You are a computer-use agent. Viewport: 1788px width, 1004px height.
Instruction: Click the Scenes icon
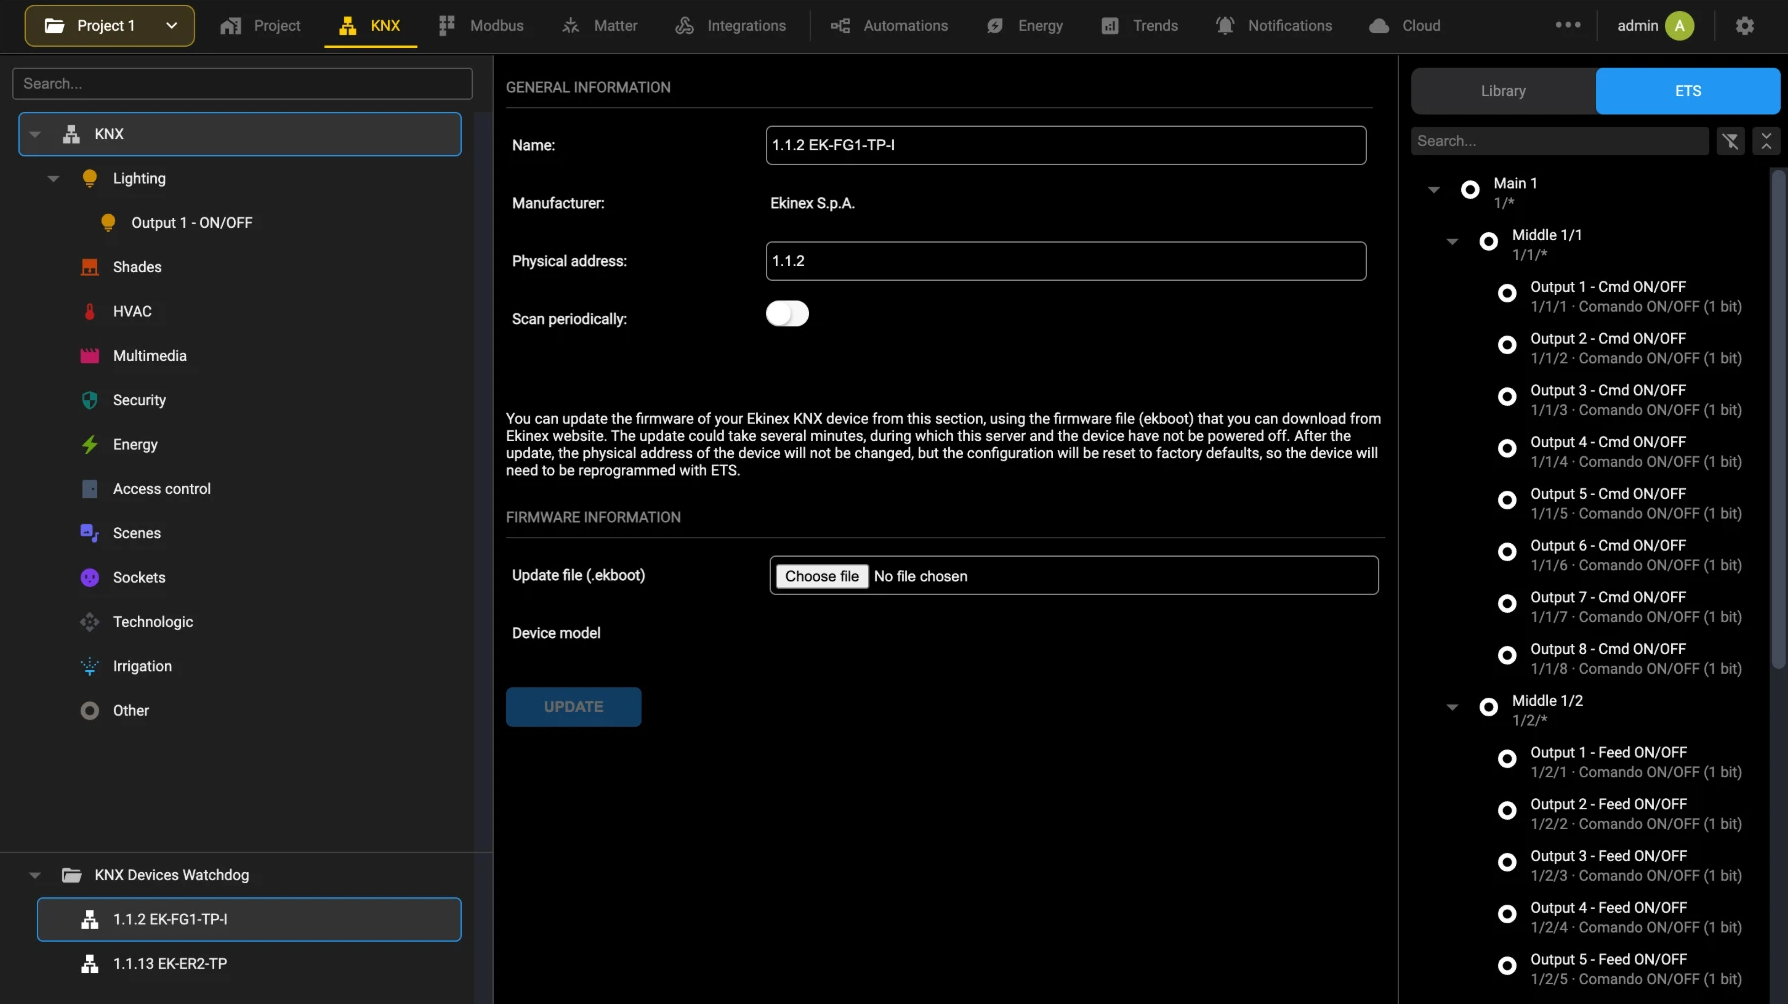pyautogui.click(x=90, y=533)
